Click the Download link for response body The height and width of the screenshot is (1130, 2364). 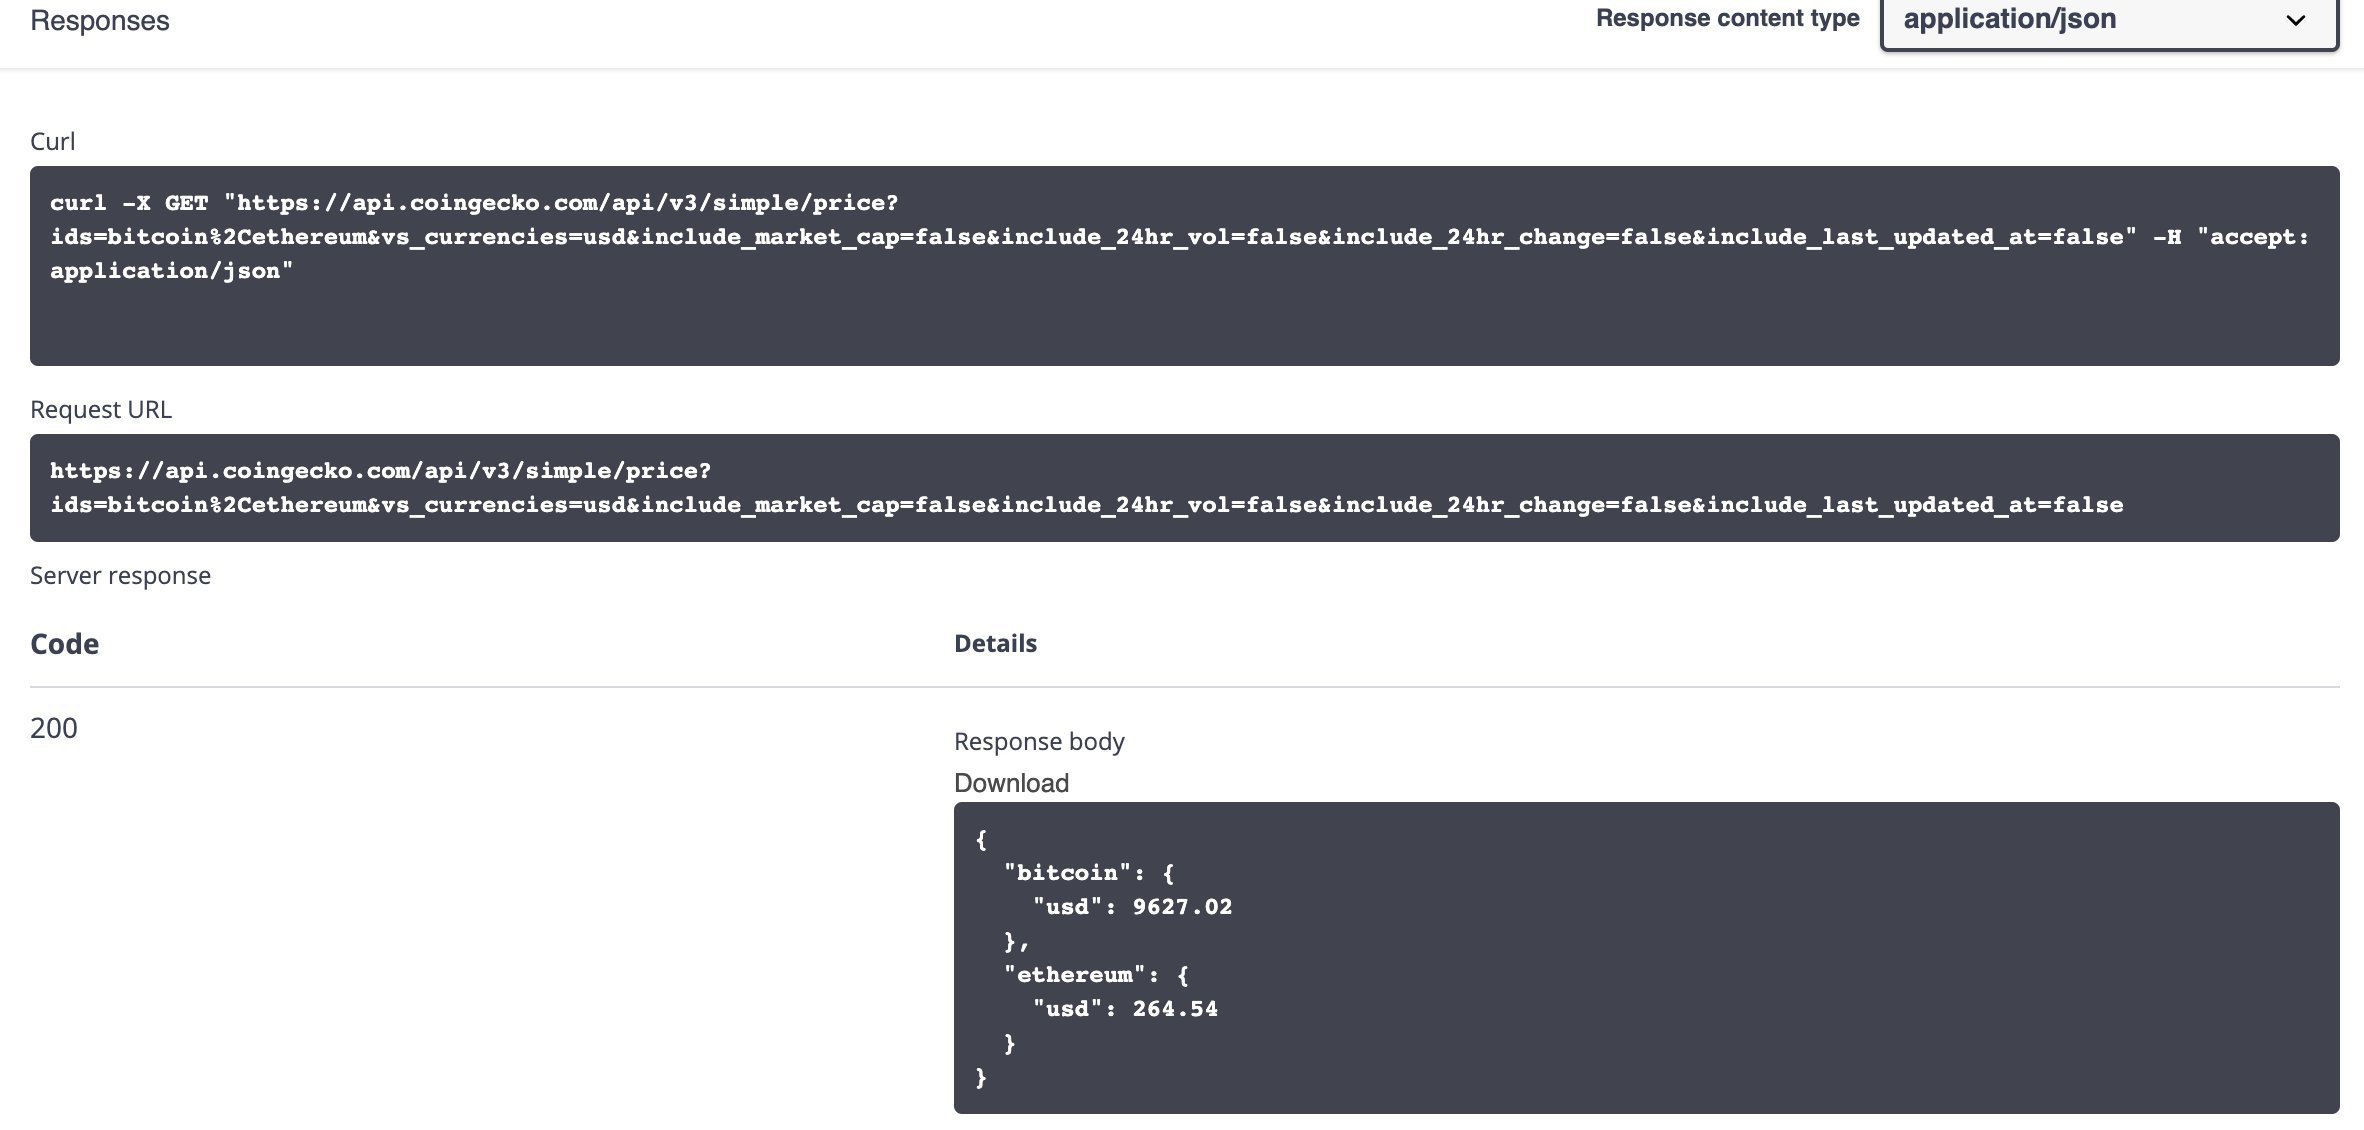point(1011,783)
